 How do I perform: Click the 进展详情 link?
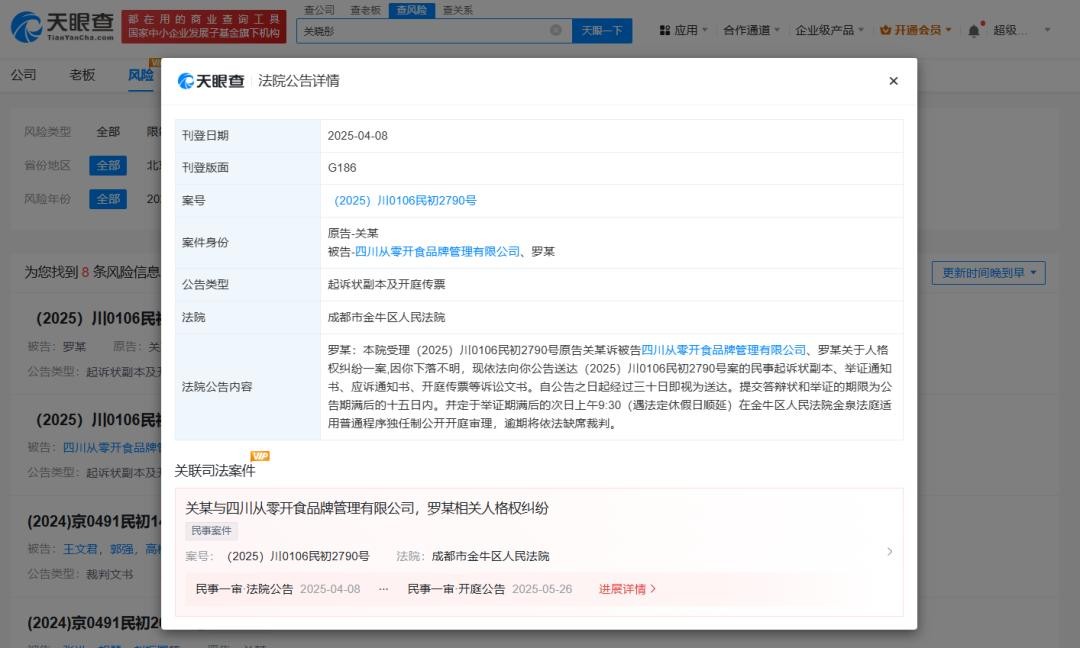point(627,589)
